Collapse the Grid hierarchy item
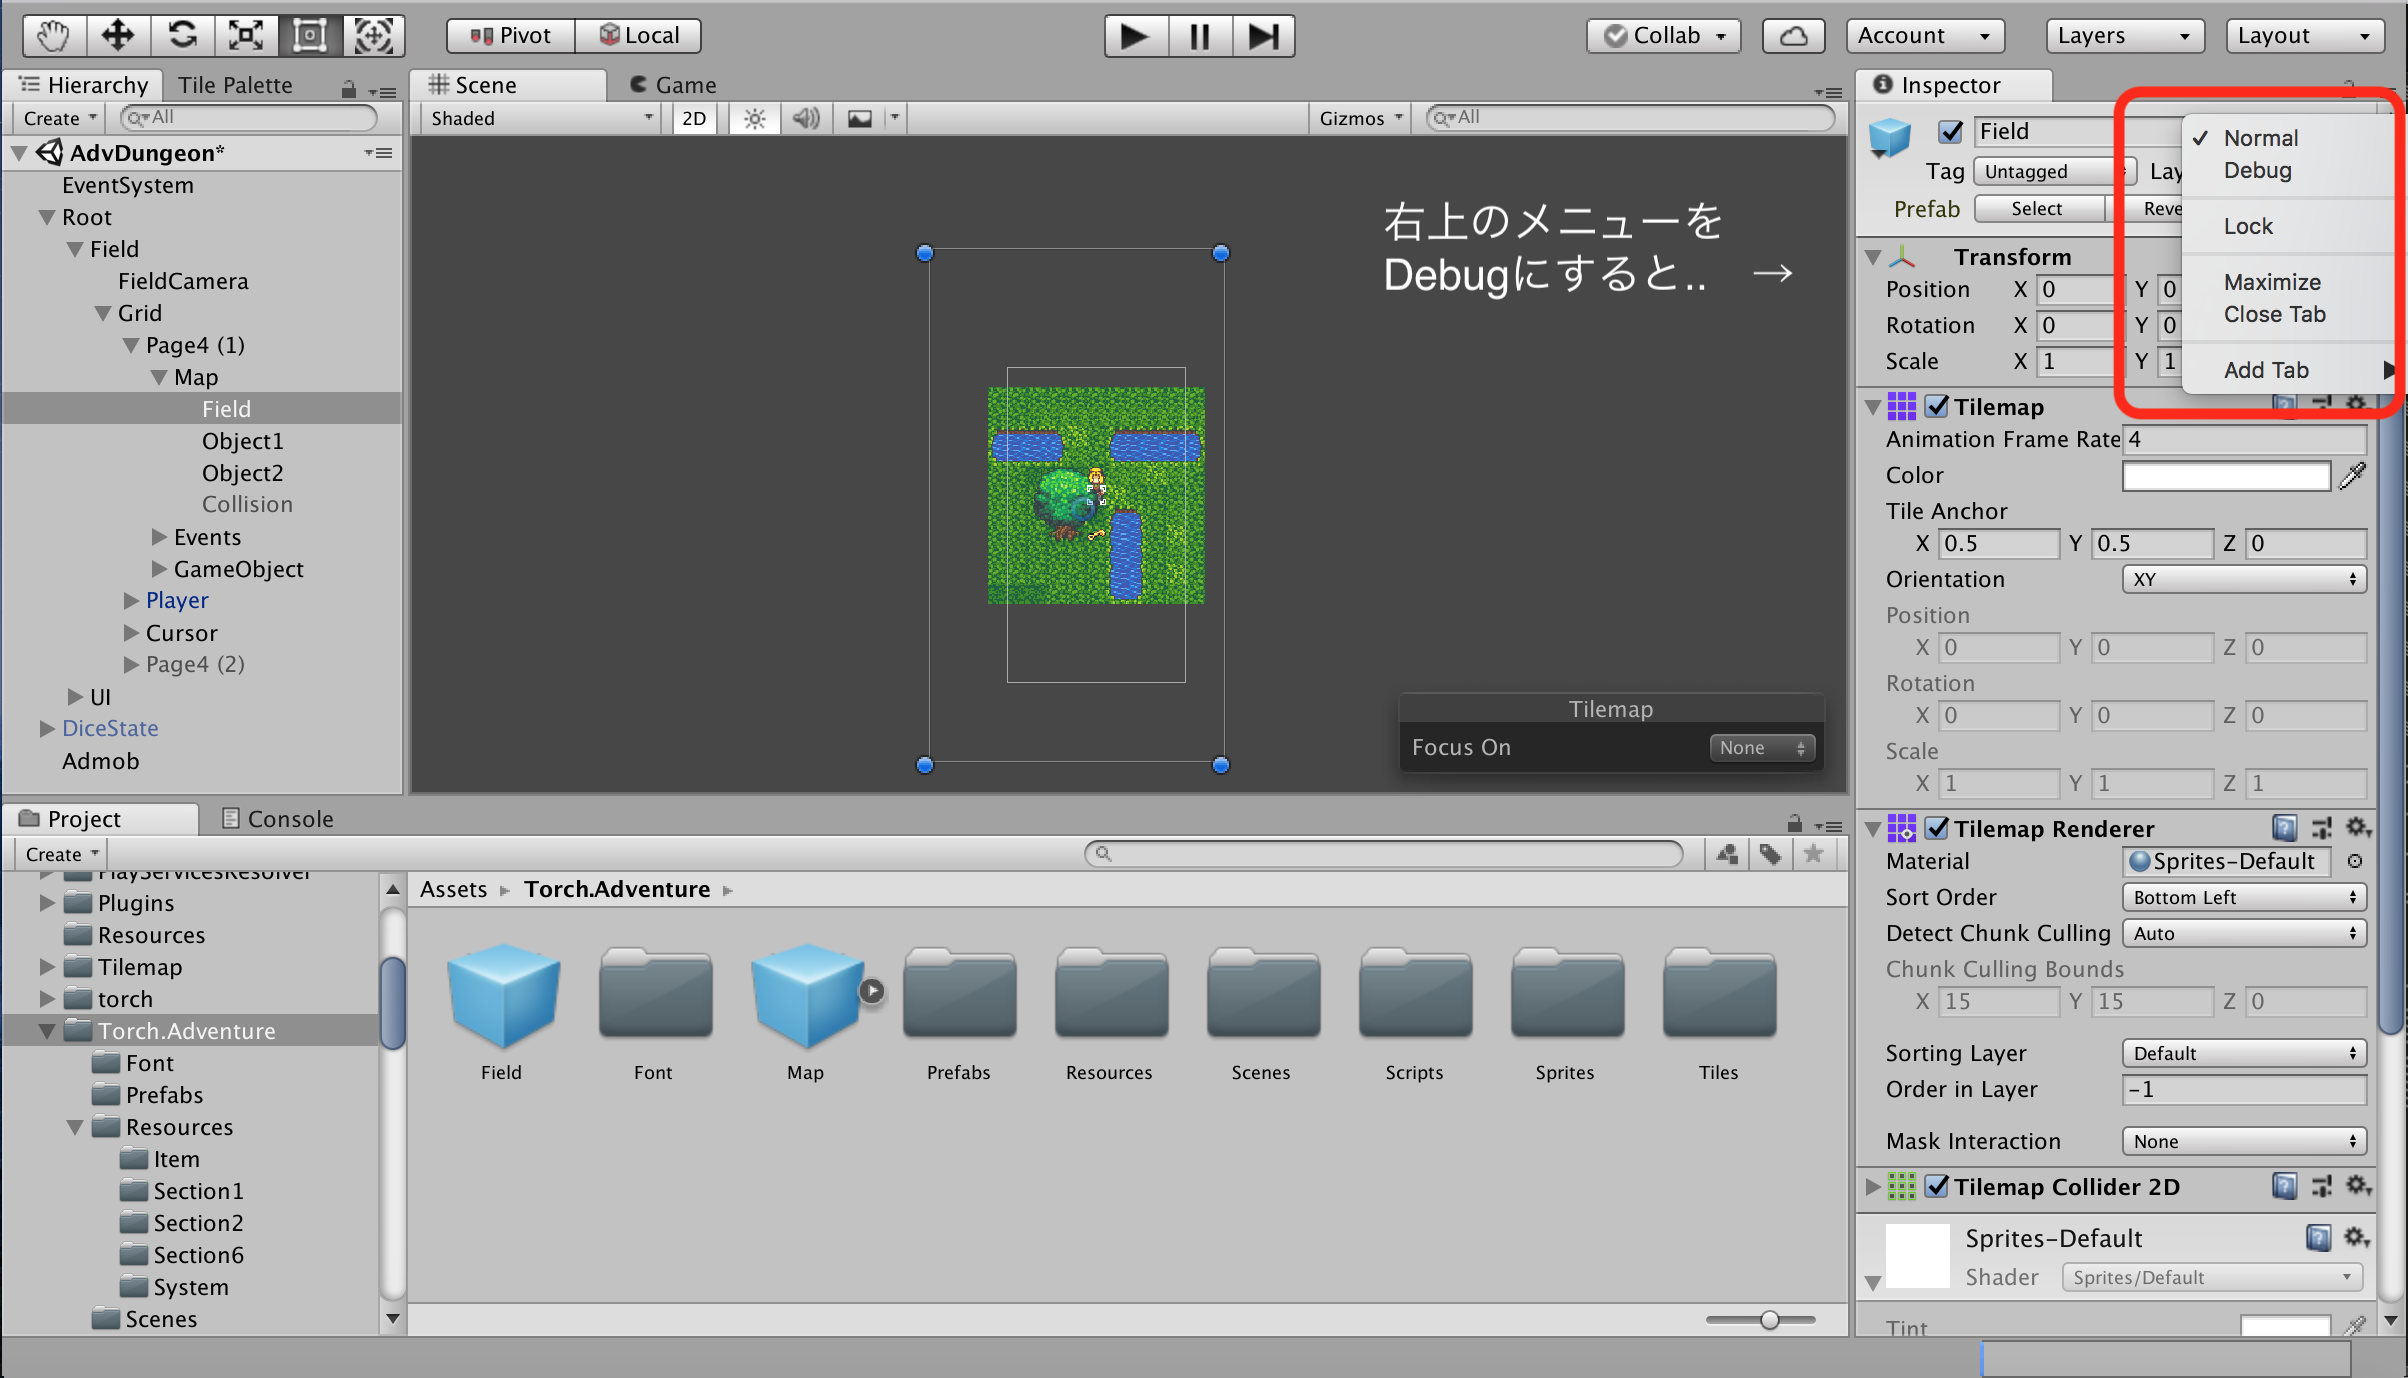The width and height of the screenshot is (2408, 1378). tap(103, 313)
